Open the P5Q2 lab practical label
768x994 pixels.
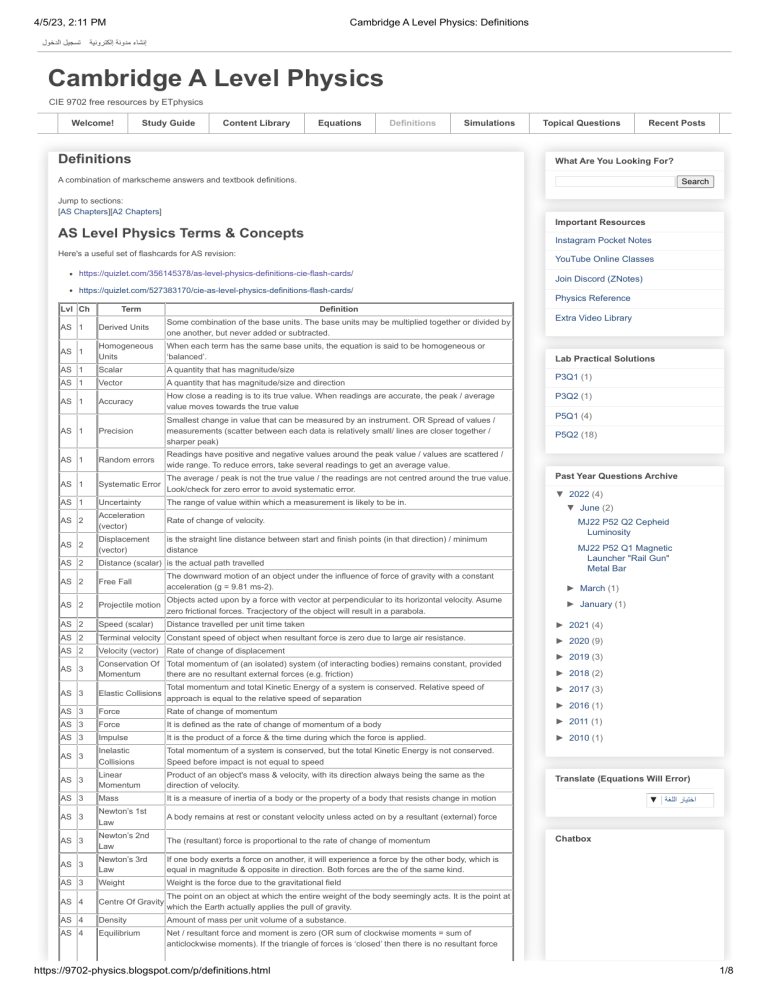pos(566,435)
